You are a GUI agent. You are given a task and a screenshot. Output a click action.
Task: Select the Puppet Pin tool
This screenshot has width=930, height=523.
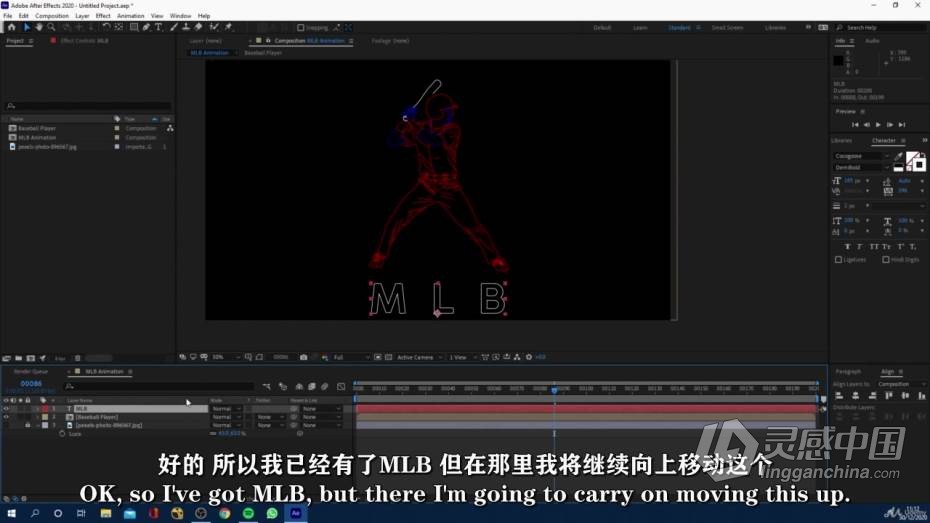[x=228, y=27]
